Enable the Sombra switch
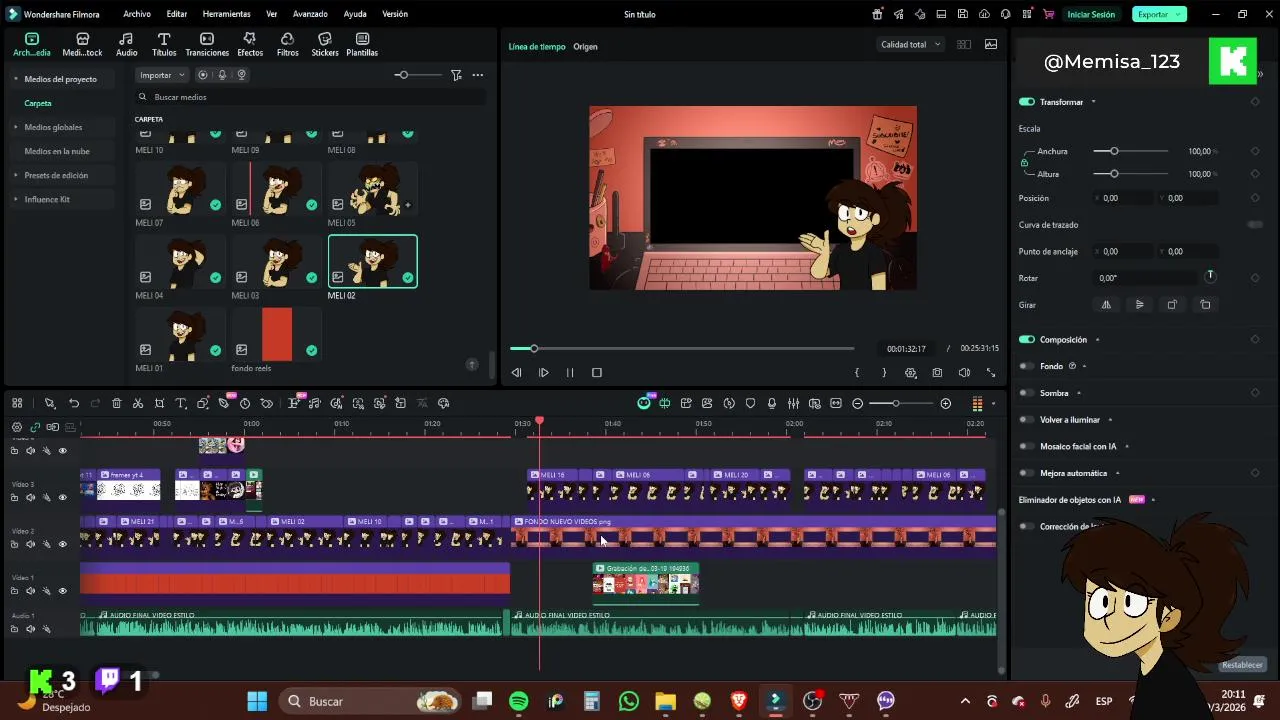1280x720 pixels. (1026, 393)
